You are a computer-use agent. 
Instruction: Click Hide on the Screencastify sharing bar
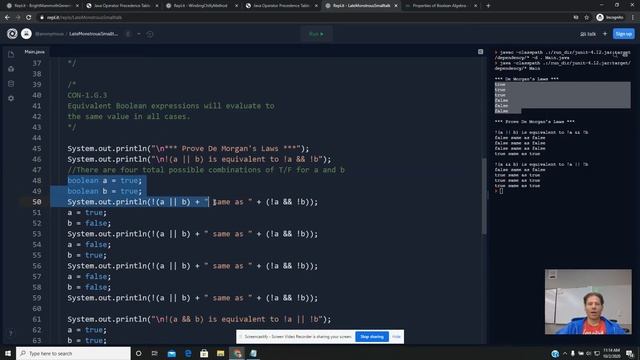click(x=396, y=337)
